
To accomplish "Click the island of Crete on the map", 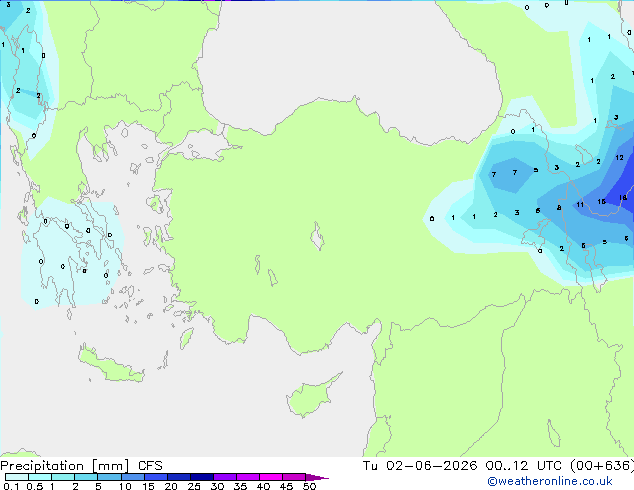I will click(x=111, y=366).
